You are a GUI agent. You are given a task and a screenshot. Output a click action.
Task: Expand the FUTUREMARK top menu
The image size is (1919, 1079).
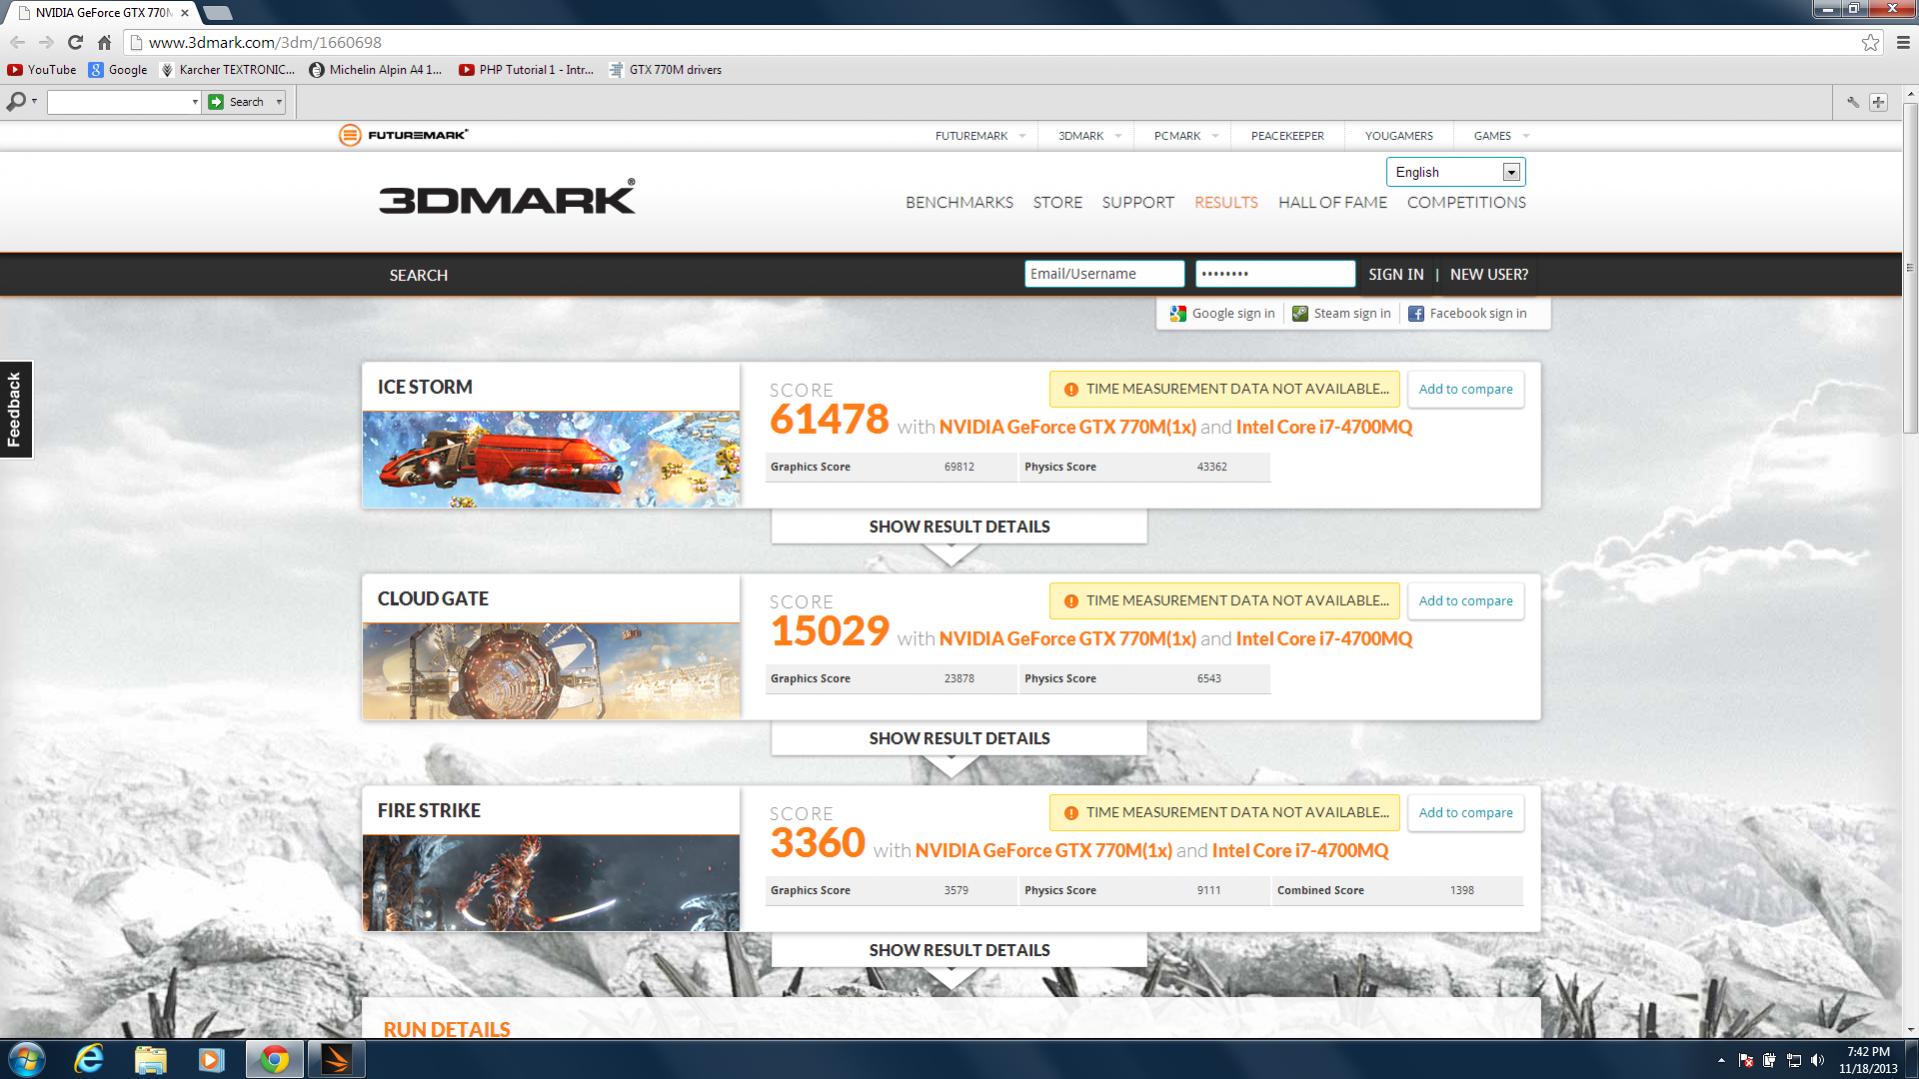[x=980, y=136]
